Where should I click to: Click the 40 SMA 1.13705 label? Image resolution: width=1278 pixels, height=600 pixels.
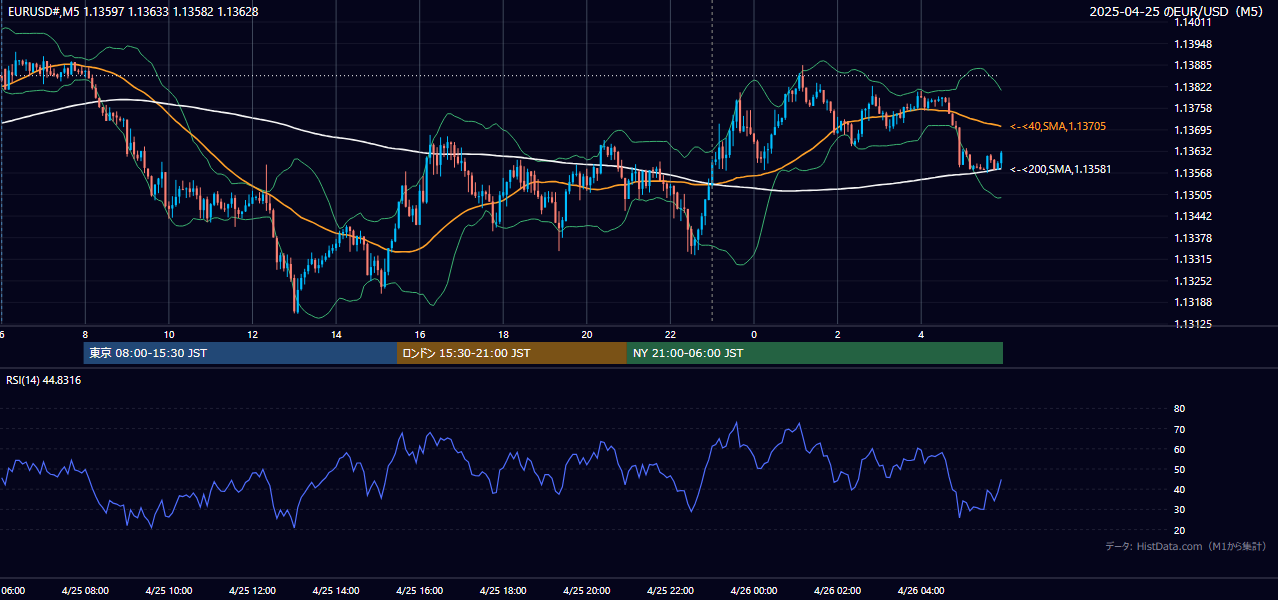point(1057,127)
